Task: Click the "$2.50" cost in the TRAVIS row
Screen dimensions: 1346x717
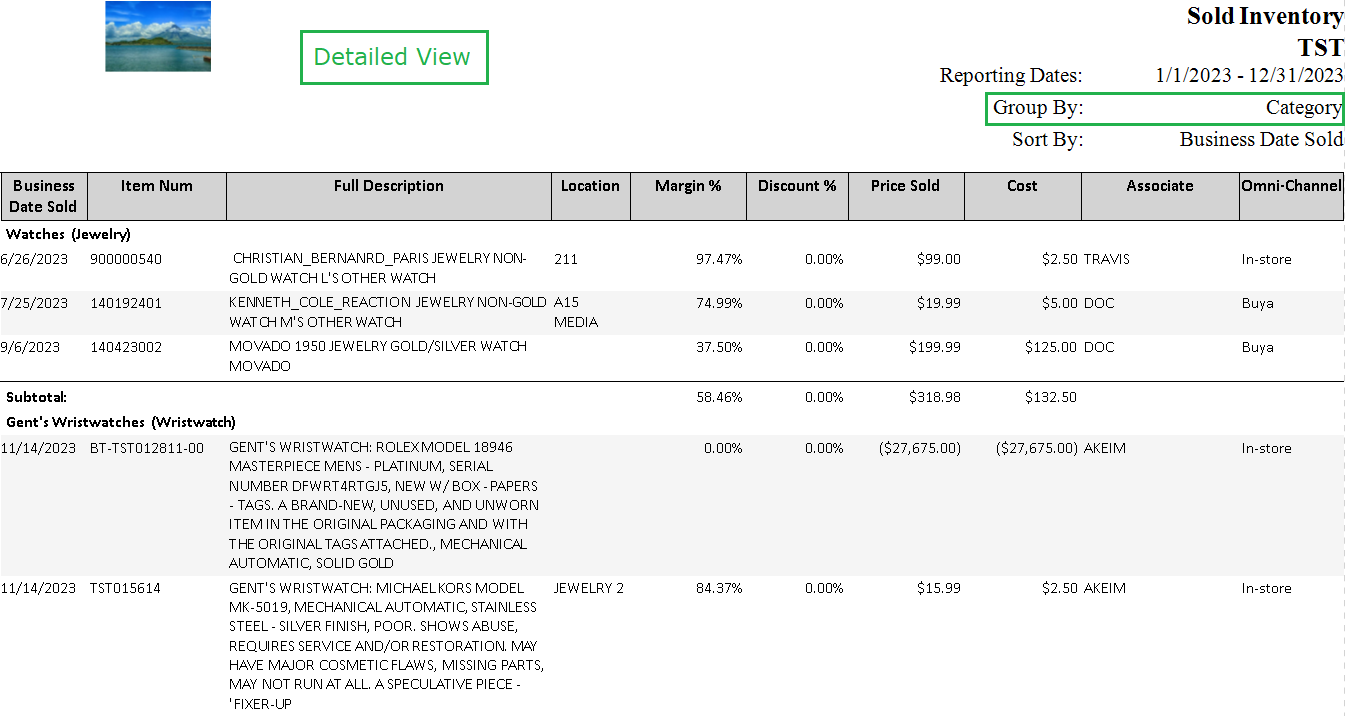Action: point(1059,259)
